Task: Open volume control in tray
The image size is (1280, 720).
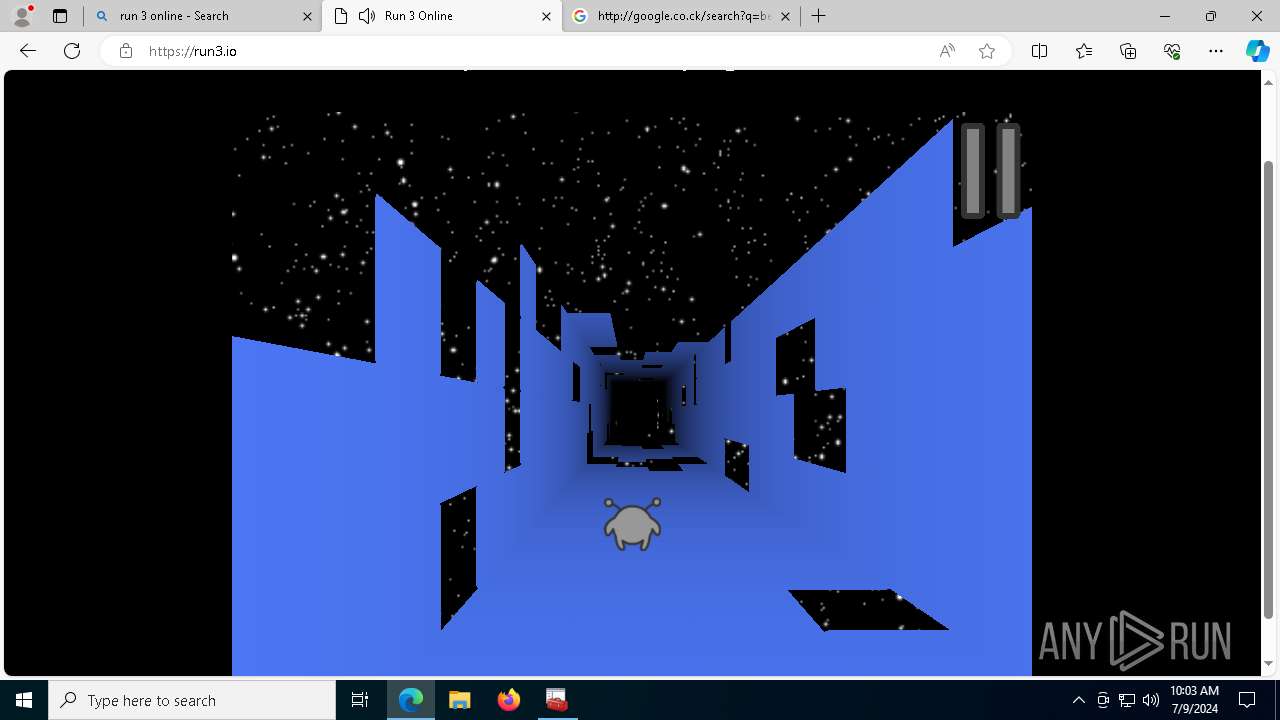Action: click(x=1151, y=700)
